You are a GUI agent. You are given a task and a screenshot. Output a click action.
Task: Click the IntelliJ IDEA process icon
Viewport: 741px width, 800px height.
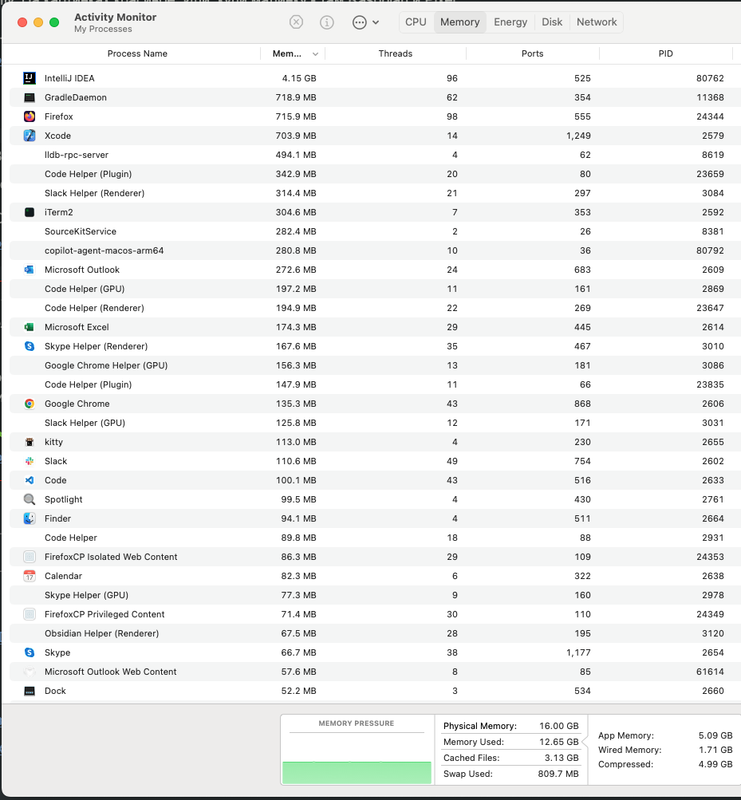click(30, 78)
